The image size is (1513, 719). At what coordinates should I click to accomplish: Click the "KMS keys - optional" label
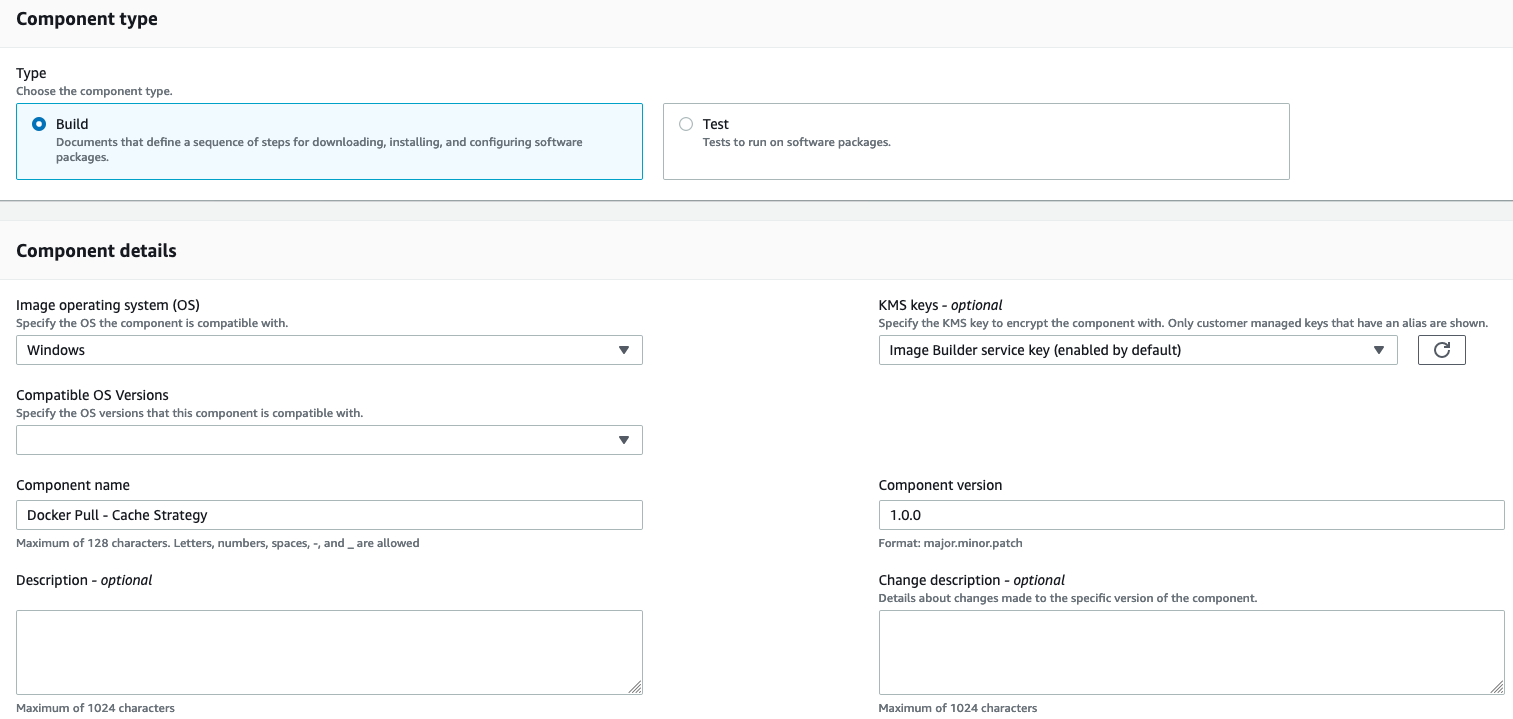pyautogui.click(x=940, y=305)
